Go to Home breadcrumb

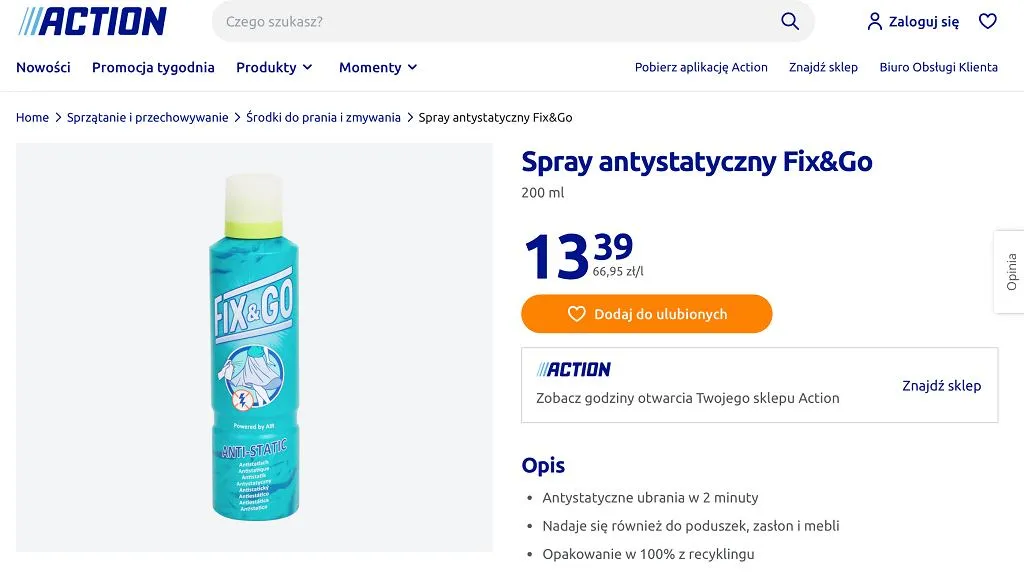tap(32, 117)
